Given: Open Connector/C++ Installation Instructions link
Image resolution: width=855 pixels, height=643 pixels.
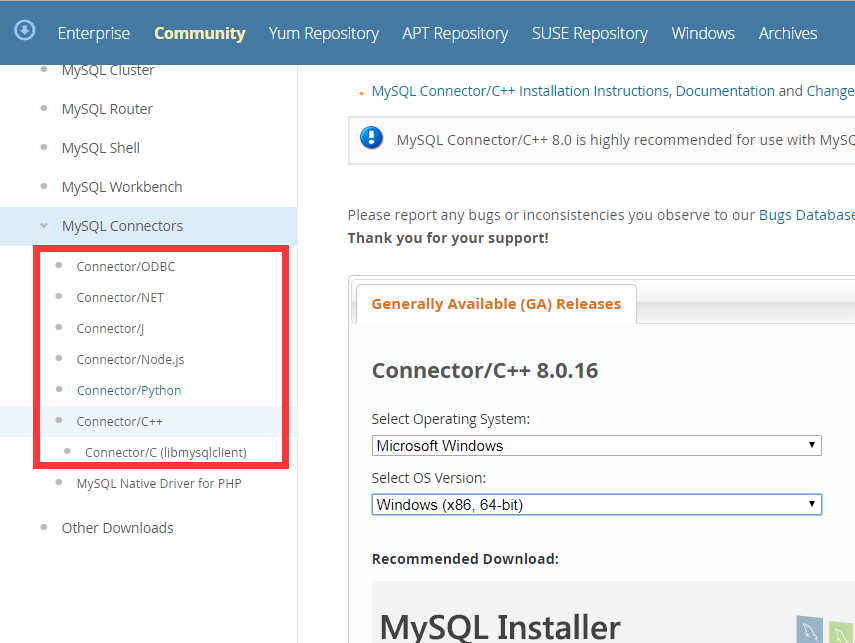Looking at the screenshot, I should 520,91.
